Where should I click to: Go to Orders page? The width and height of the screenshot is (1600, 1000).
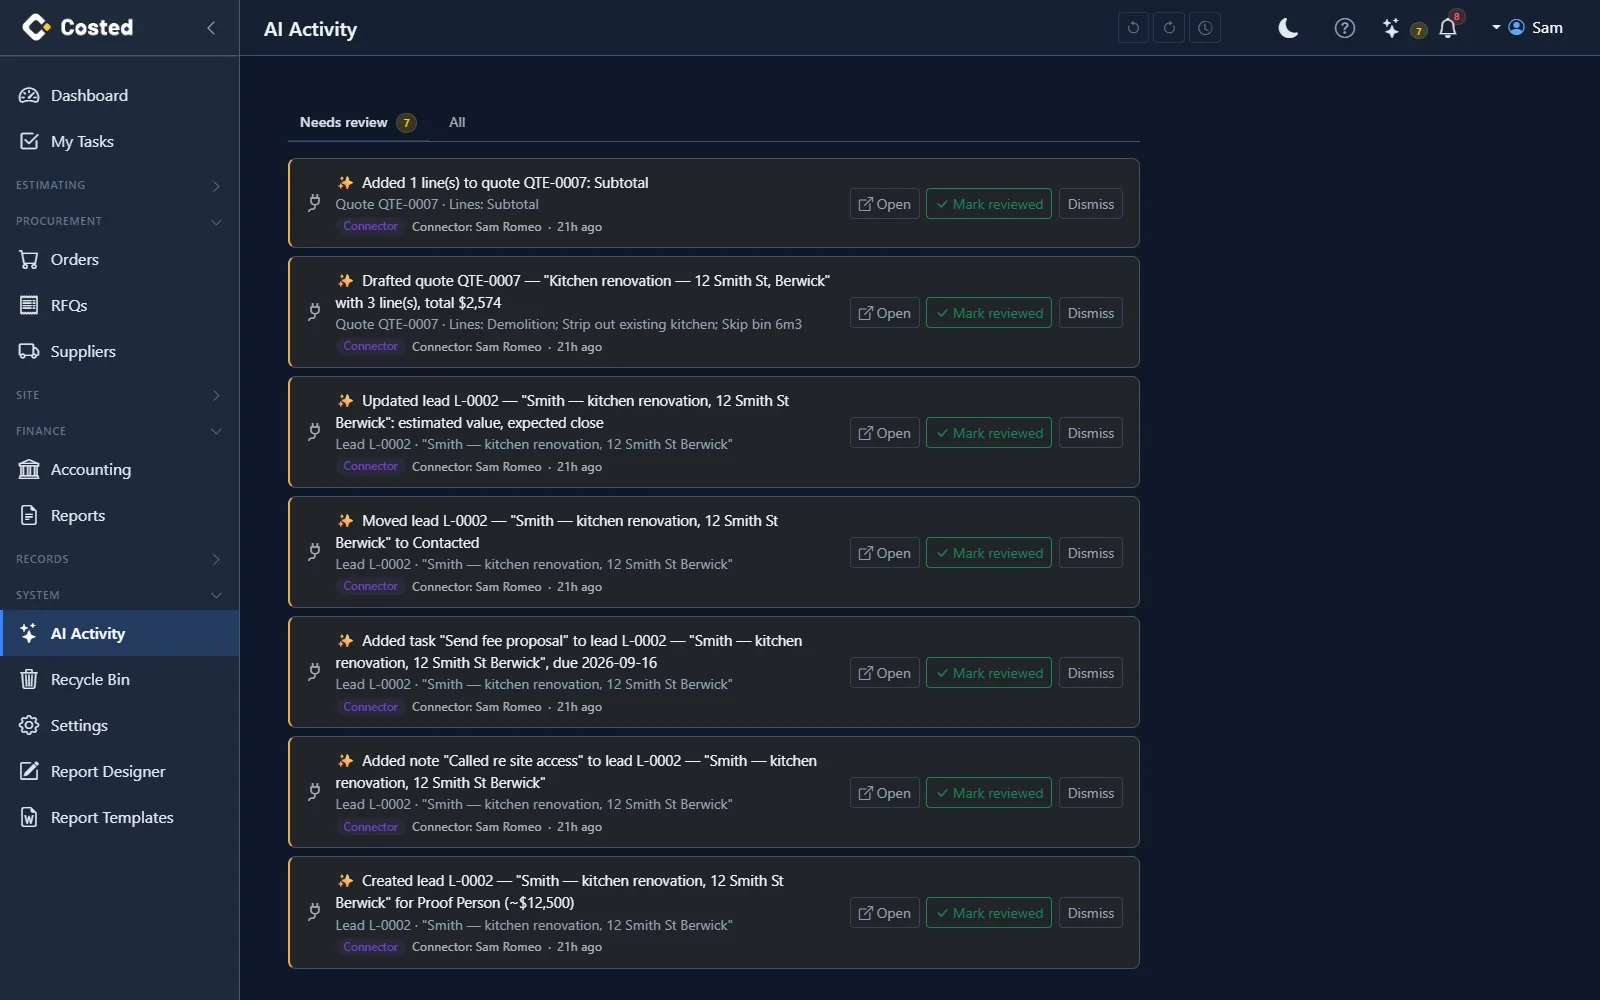pos(119,259)
